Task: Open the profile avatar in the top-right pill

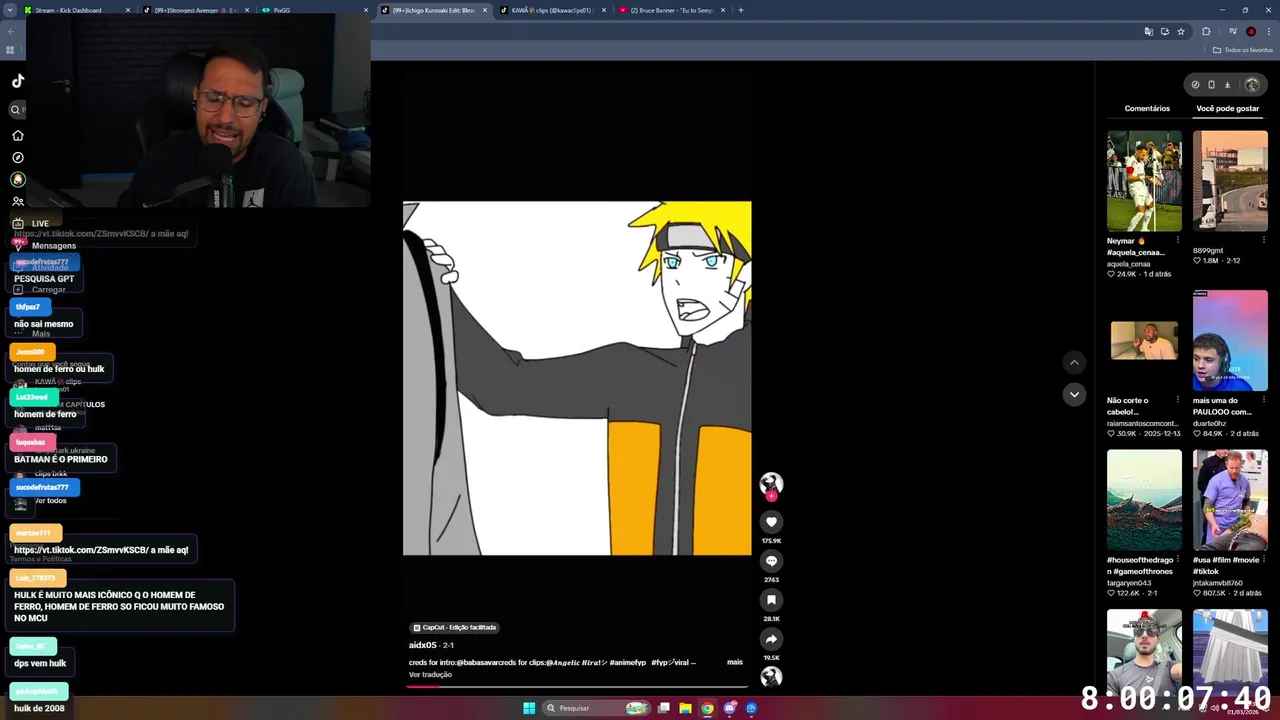Action: tap(1251, 85)
